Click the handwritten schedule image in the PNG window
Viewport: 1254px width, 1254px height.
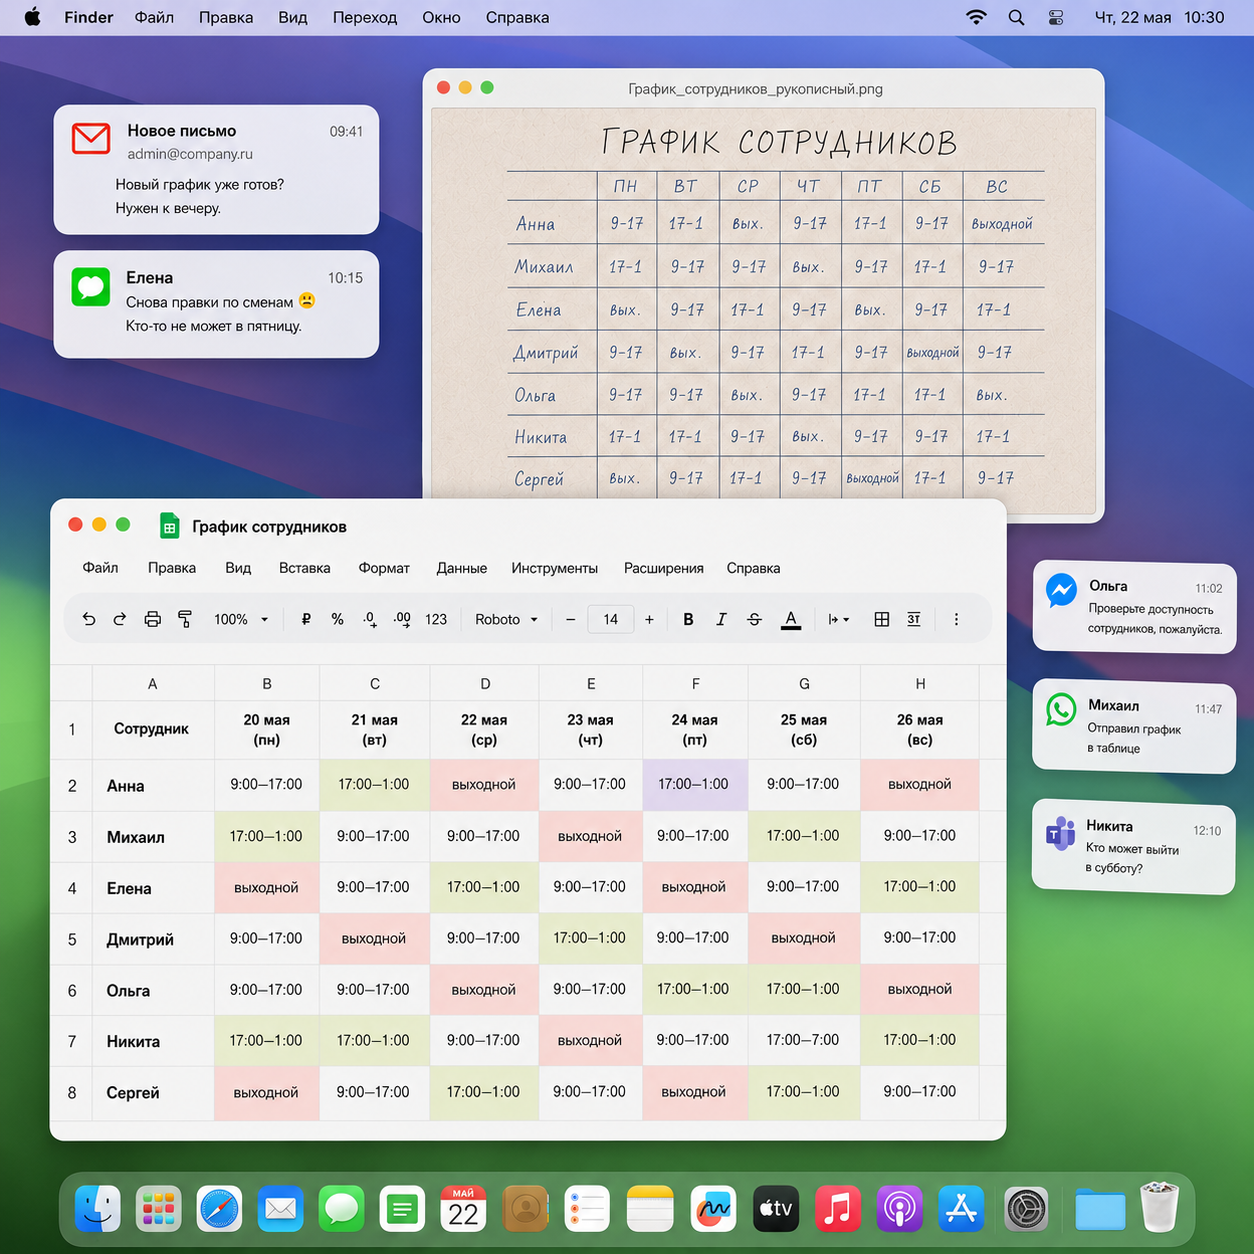pos(763,304)
